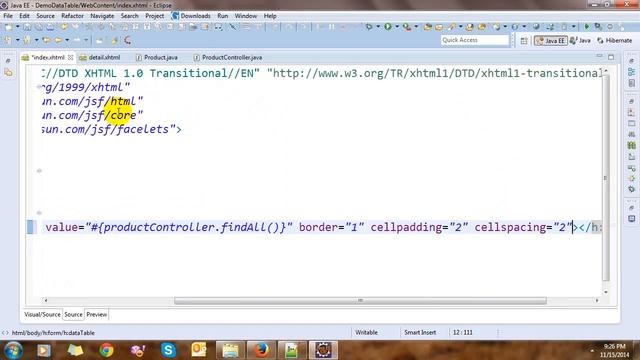Image resolution: width=640 pixels, height=360 pixels.
Task: Click the Smart Insert status bar entry
Action: click(420, 333)
